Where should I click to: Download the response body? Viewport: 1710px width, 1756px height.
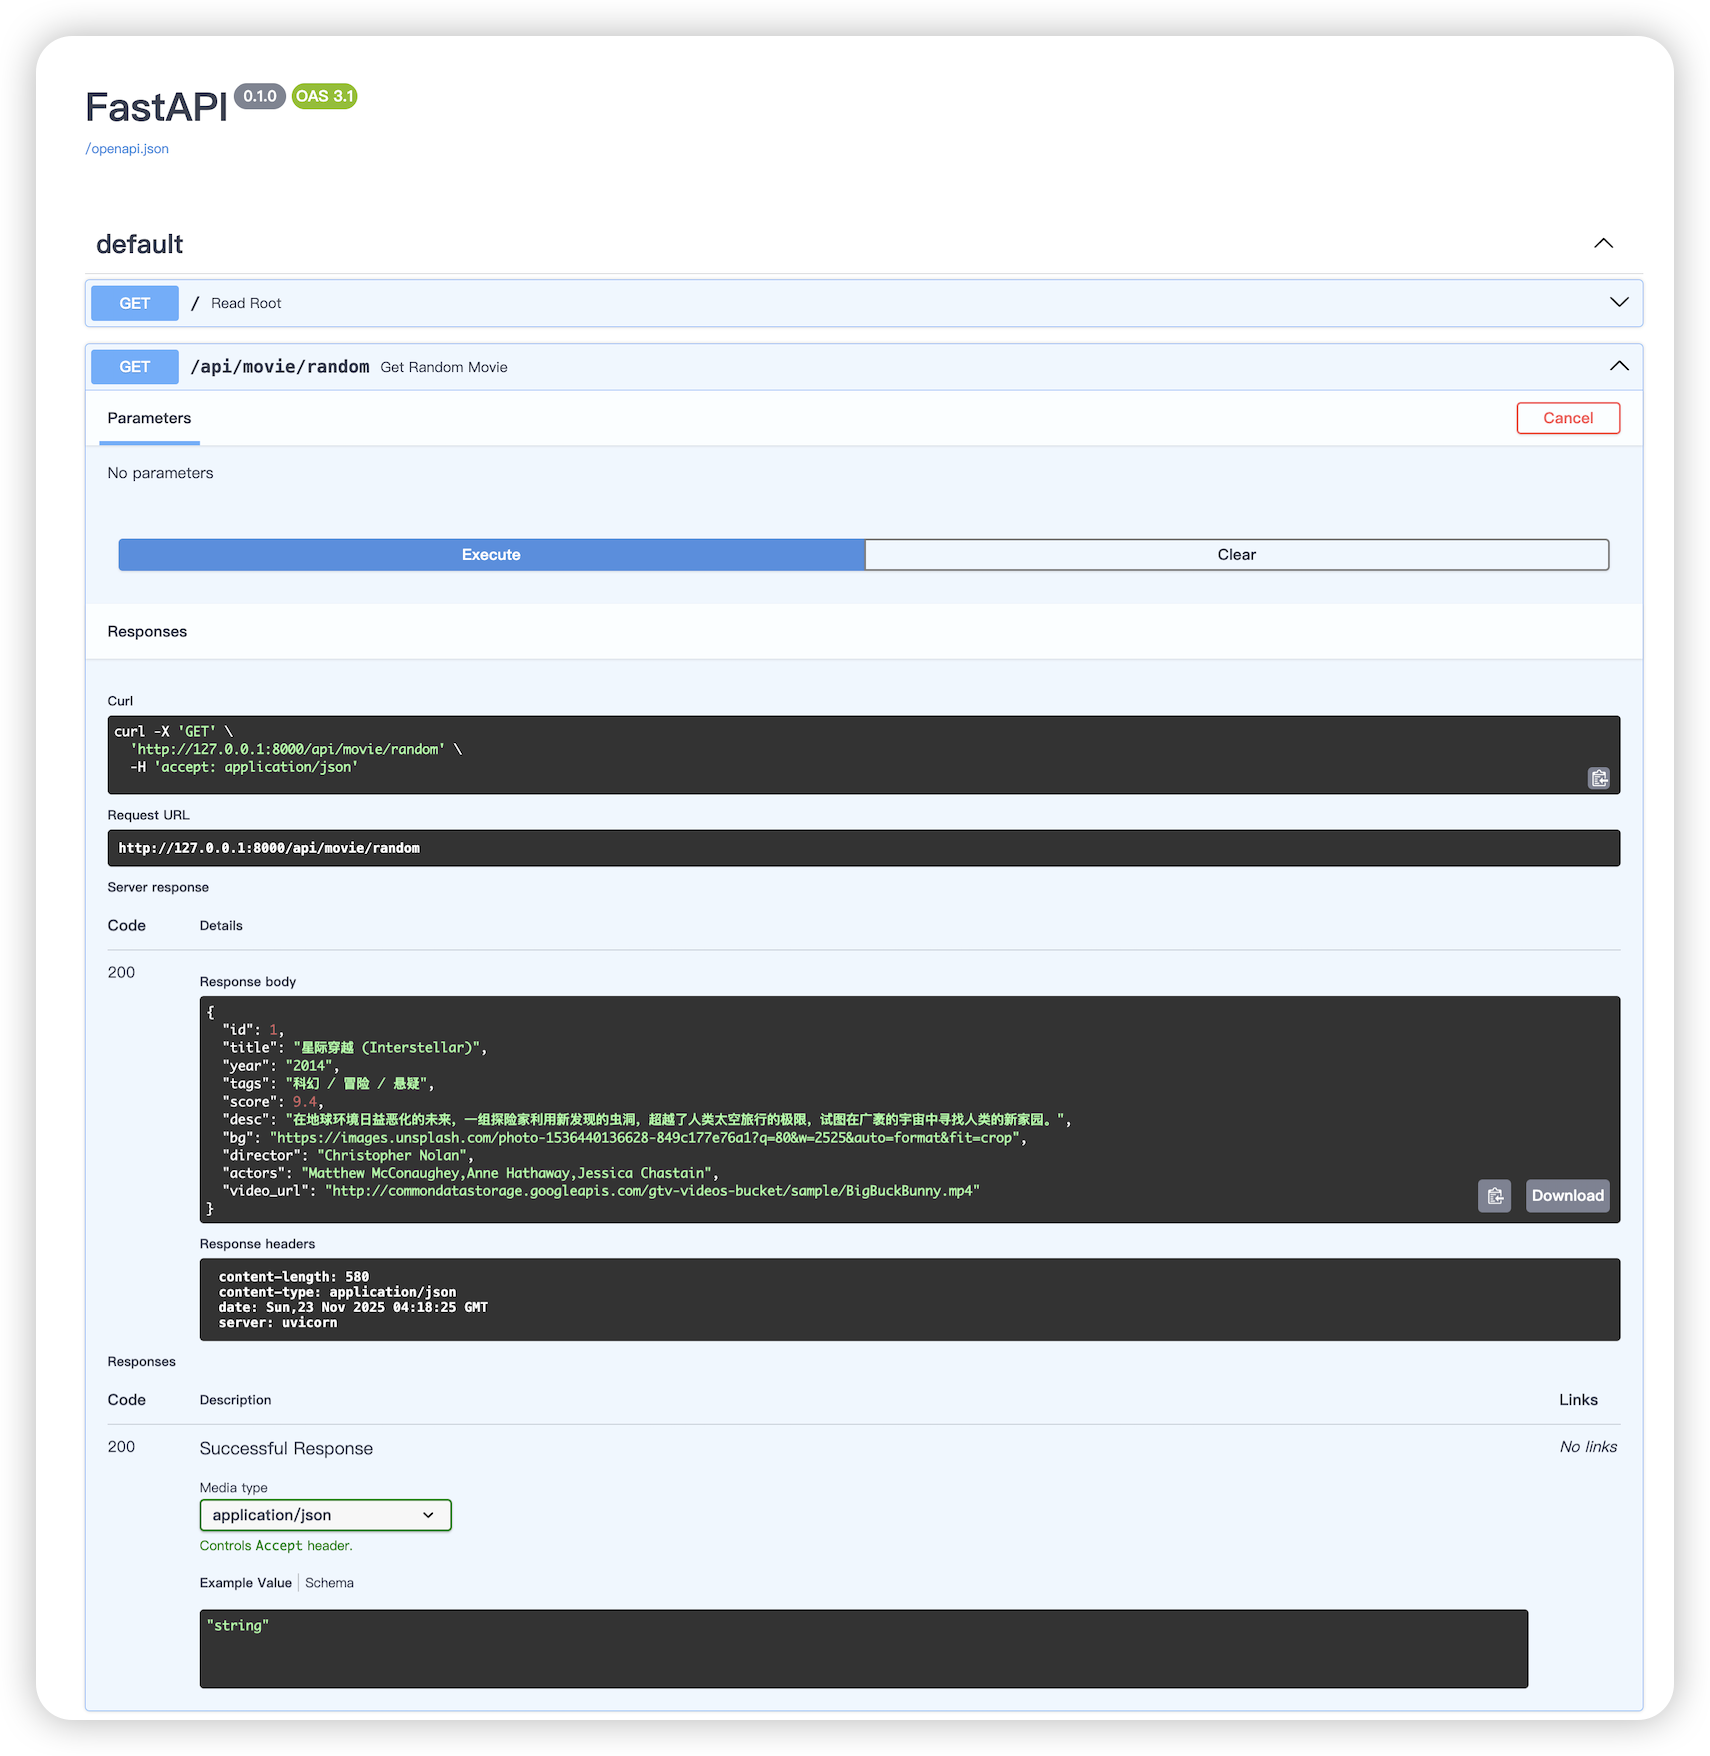[x=1567, y=1196]
